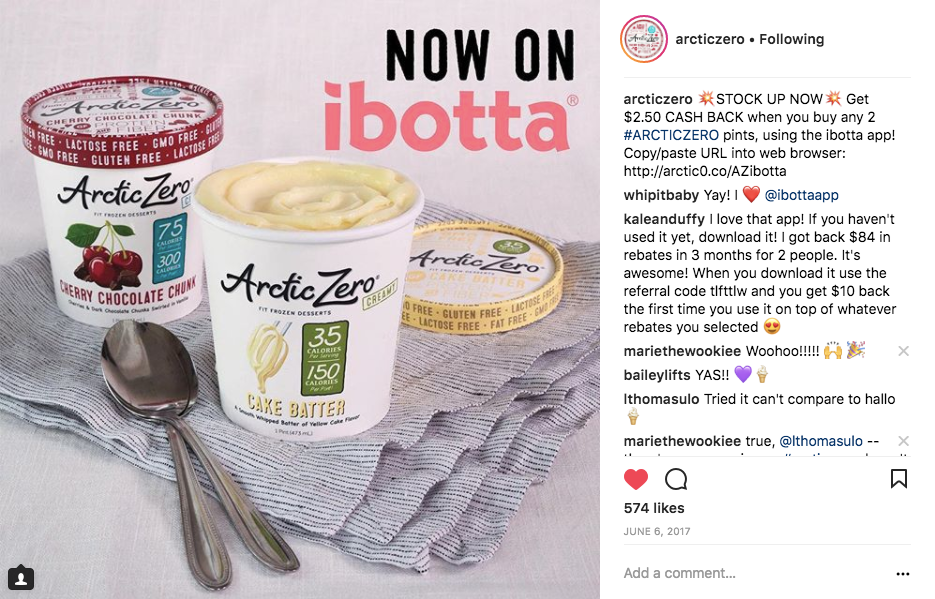Delete mariethewookiee's reply to lthomasulo
Screen dimensions: 935x599
pyautogui.click(x=903, y=441)
